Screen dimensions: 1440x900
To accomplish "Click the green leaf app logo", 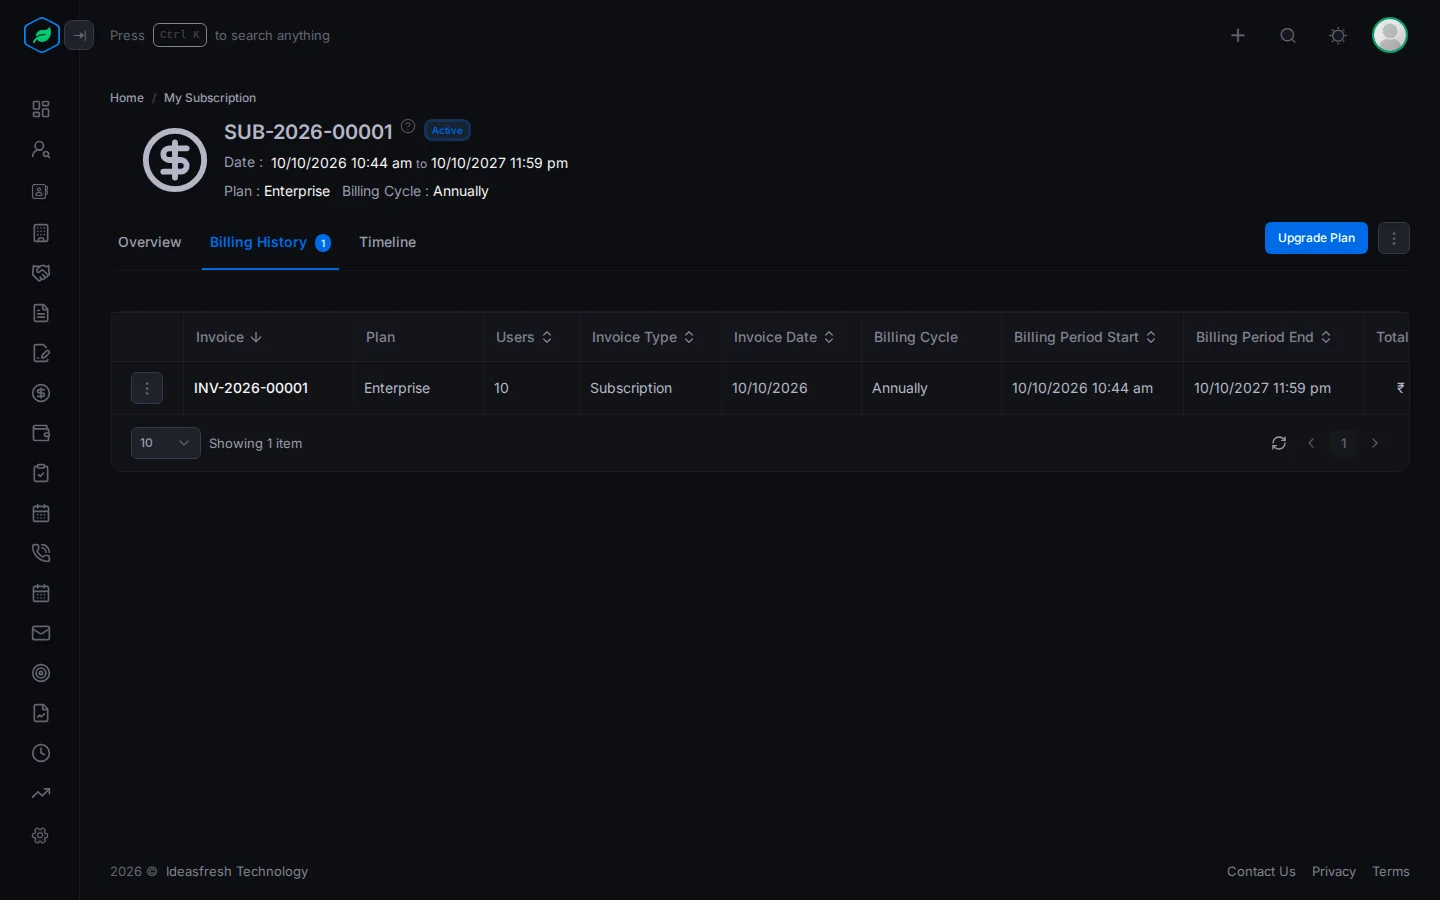I will click(41, 35).
